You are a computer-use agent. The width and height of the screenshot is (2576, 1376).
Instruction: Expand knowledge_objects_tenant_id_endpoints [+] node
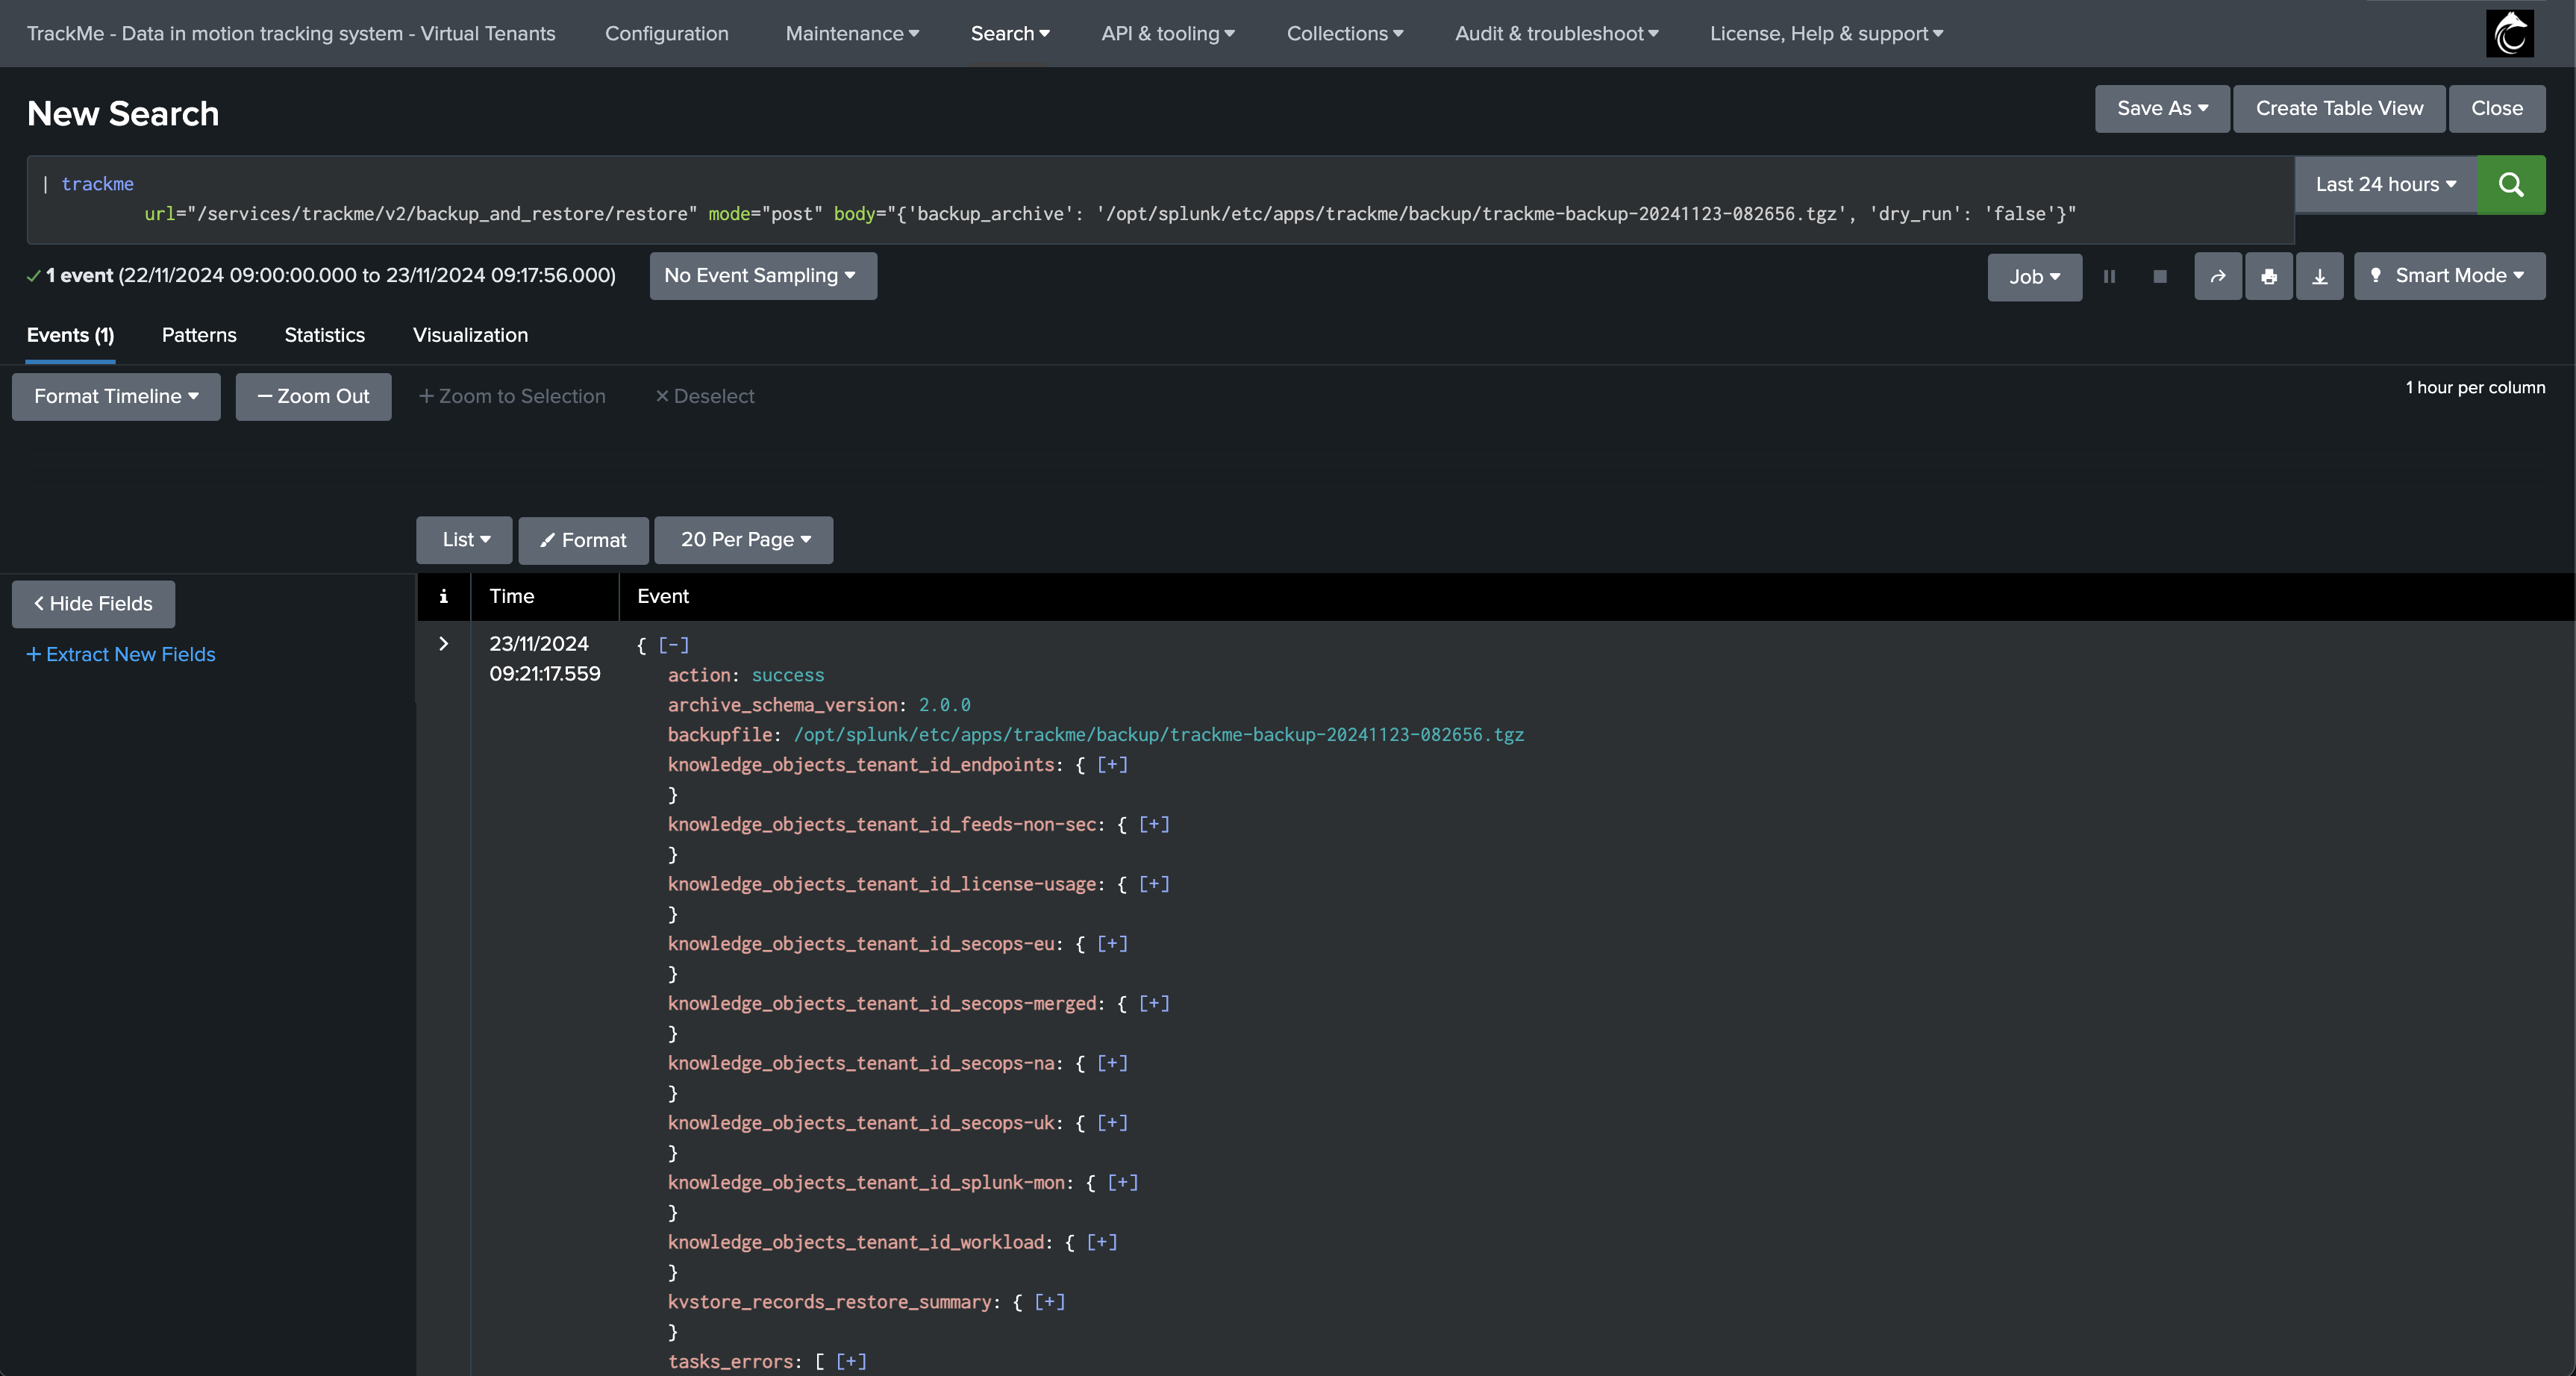click(x=1112, y=764)
